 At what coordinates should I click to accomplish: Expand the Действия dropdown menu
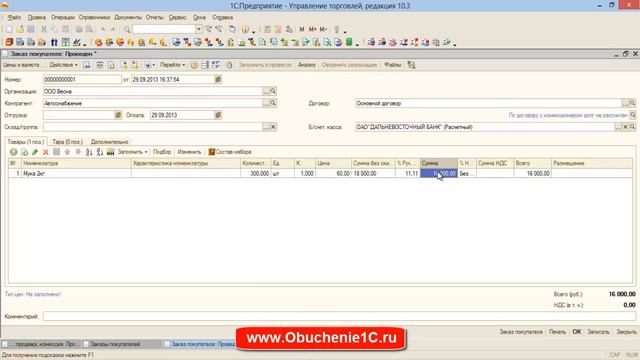(x=63, y=65)
